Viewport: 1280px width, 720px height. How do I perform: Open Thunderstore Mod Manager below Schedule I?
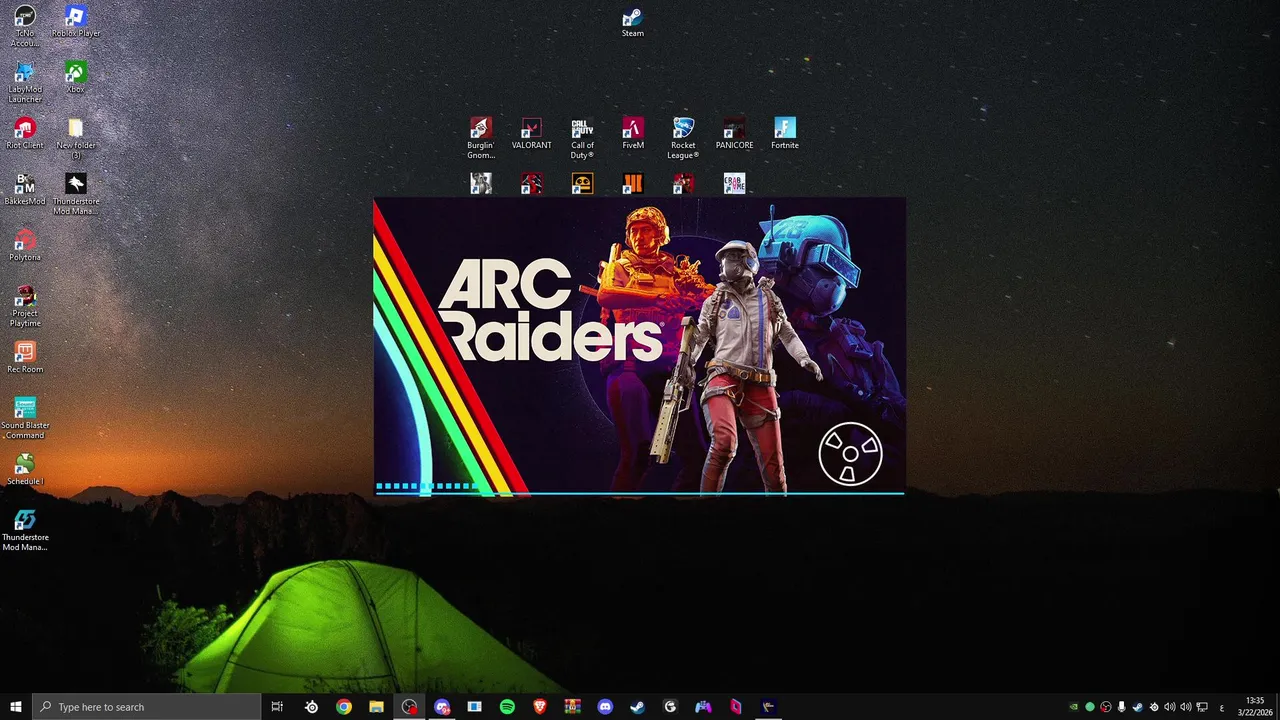click(25, 530)
